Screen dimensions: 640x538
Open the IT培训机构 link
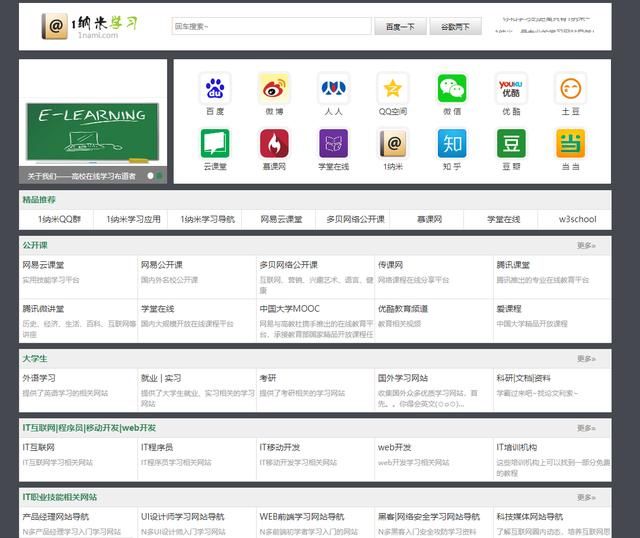[517, 448]
